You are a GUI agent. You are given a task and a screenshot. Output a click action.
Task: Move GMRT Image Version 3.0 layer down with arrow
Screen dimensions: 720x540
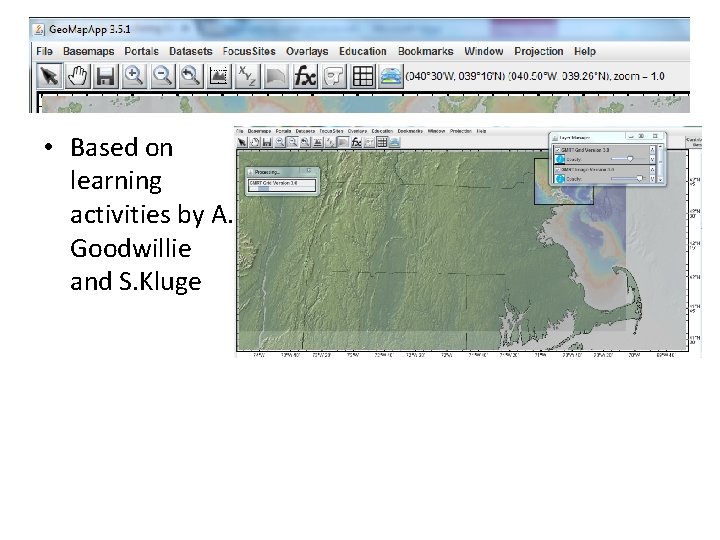tap(652, 179)
